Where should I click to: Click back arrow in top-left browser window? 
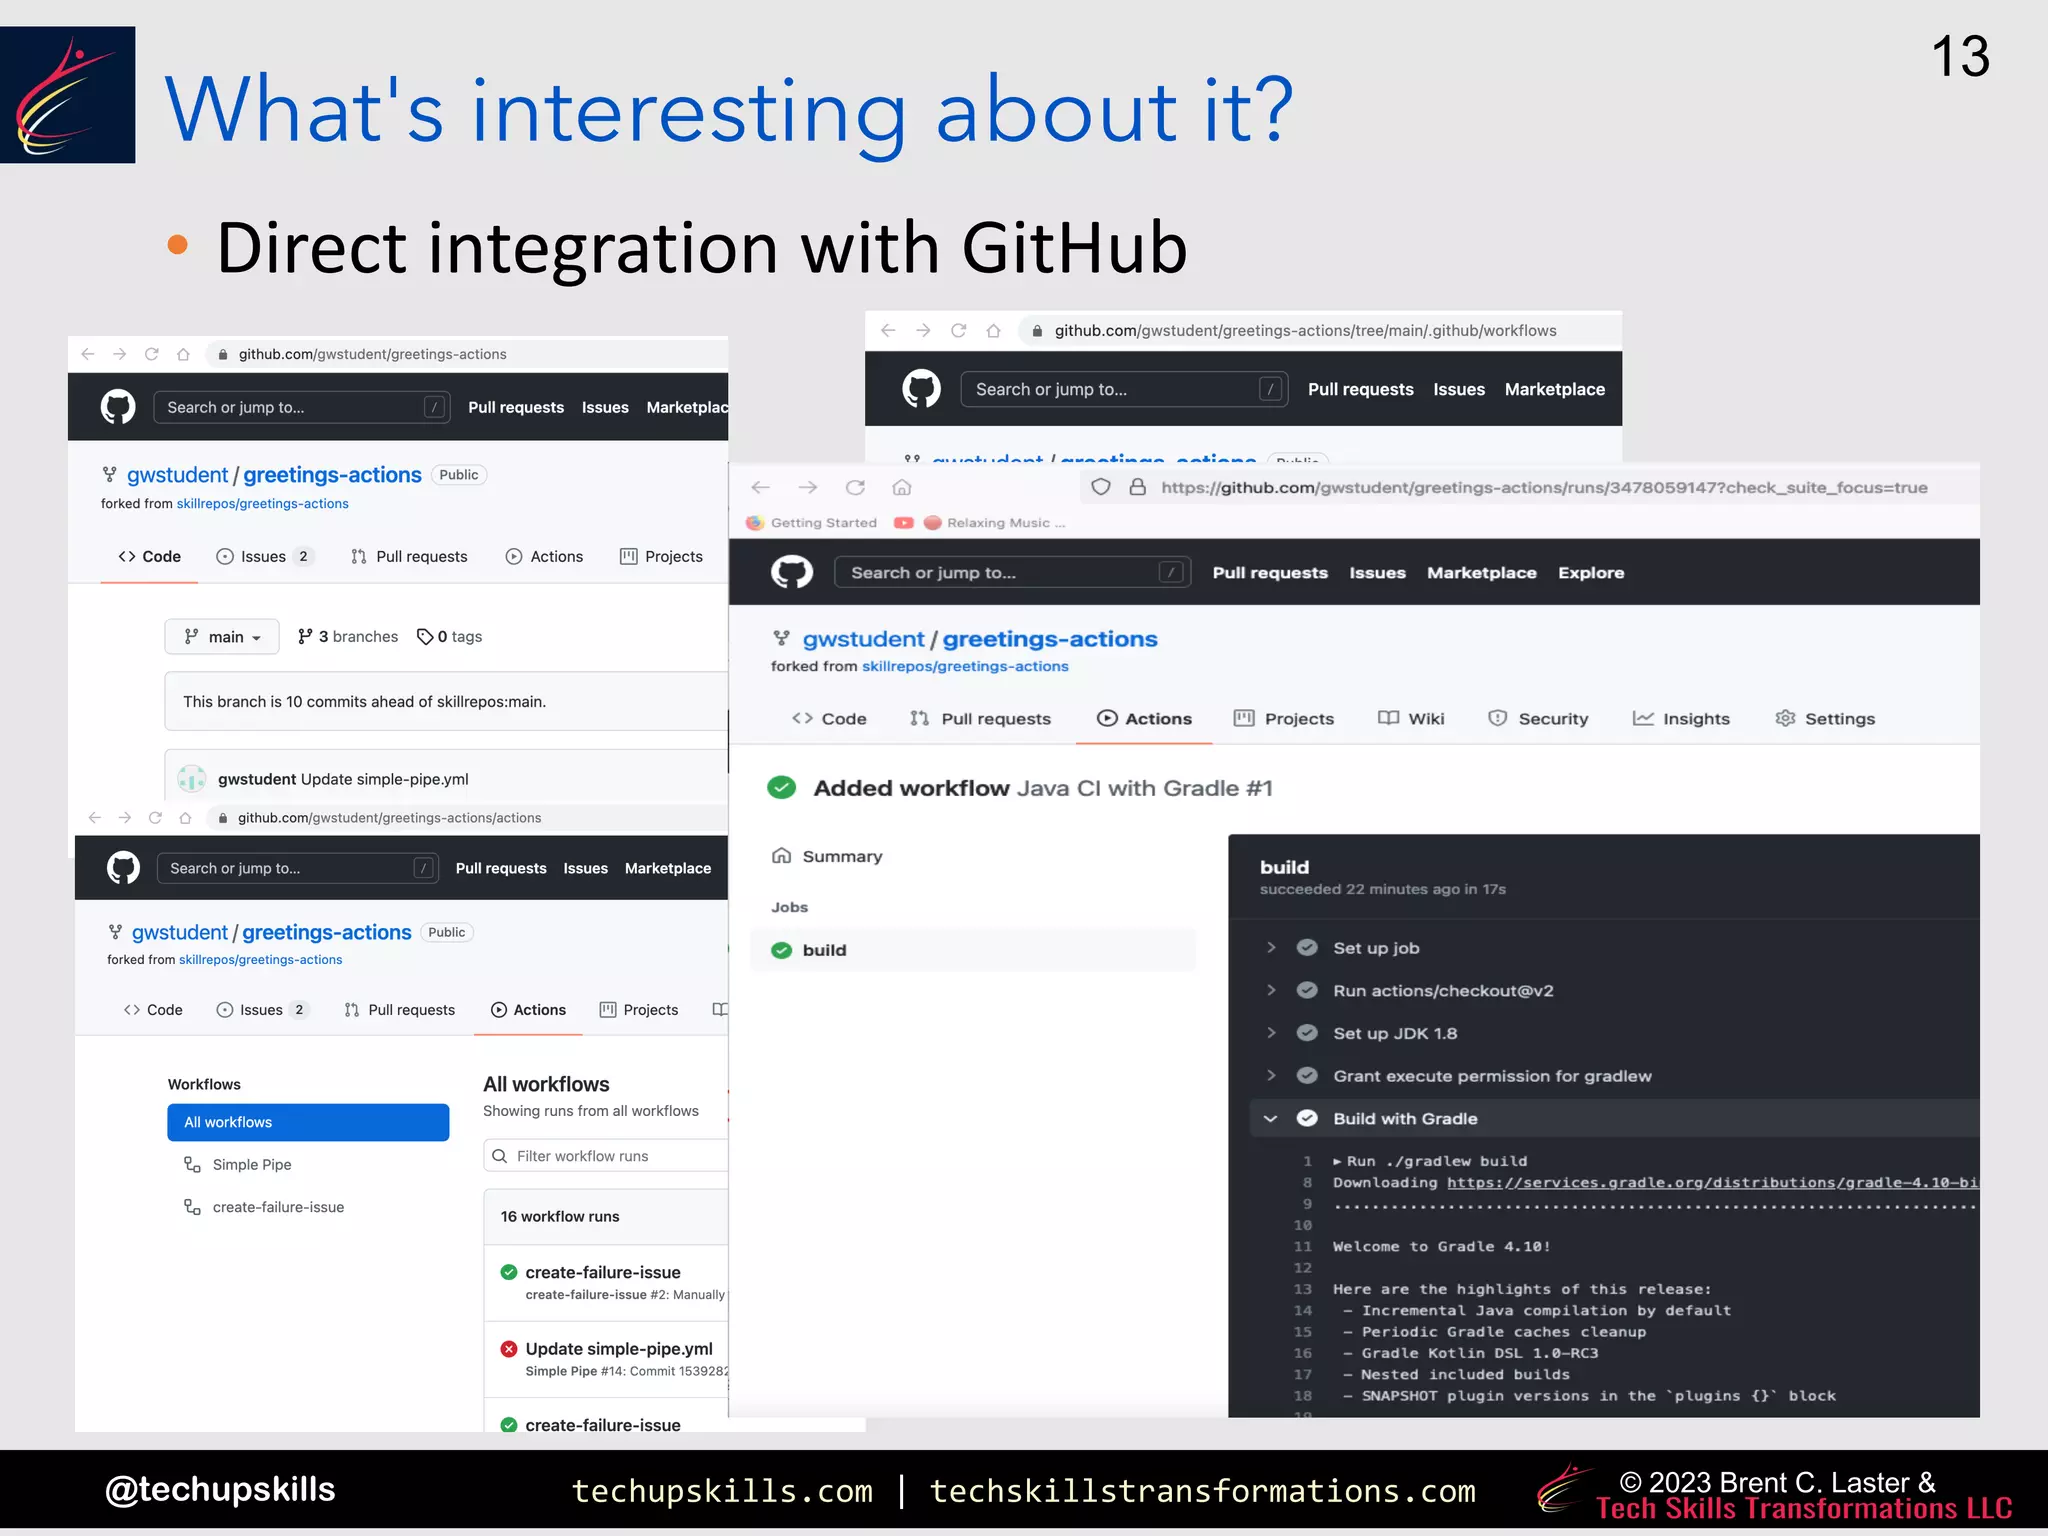tap(88, 354)
